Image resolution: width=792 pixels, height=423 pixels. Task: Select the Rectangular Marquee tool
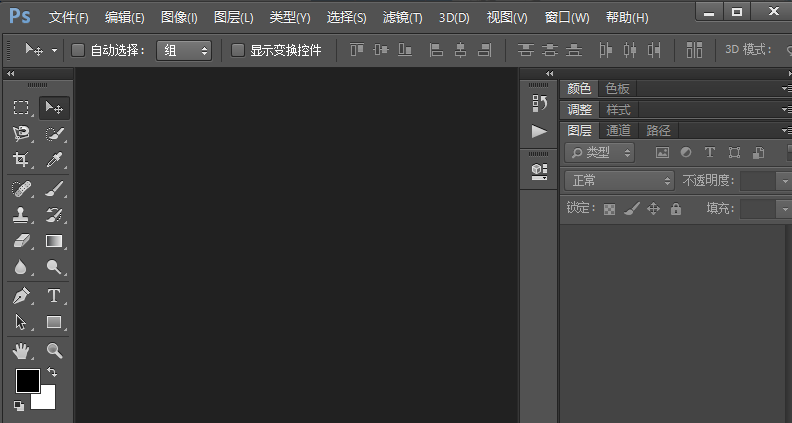21,108
